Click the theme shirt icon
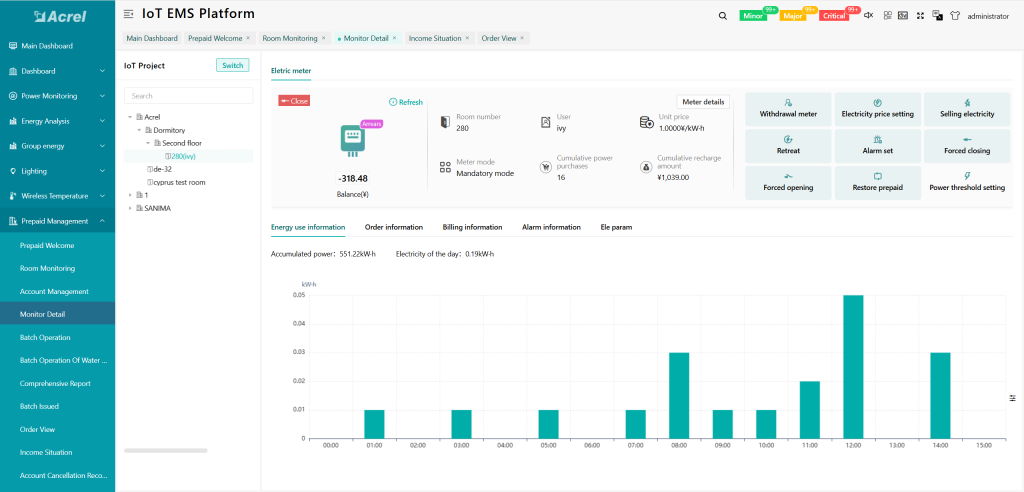1024x492 pixels. tap(954, 15)
